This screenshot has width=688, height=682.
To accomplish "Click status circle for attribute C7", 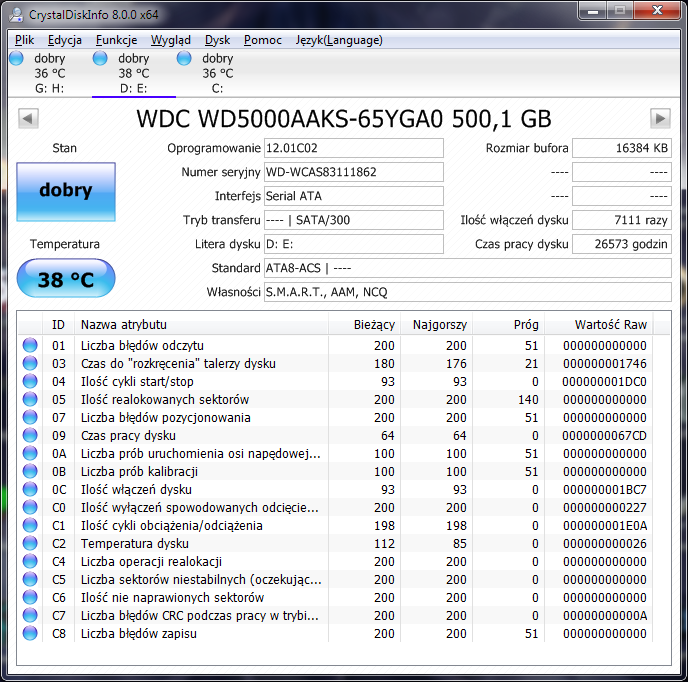I will pyautogui.click(x=30, y=615).
